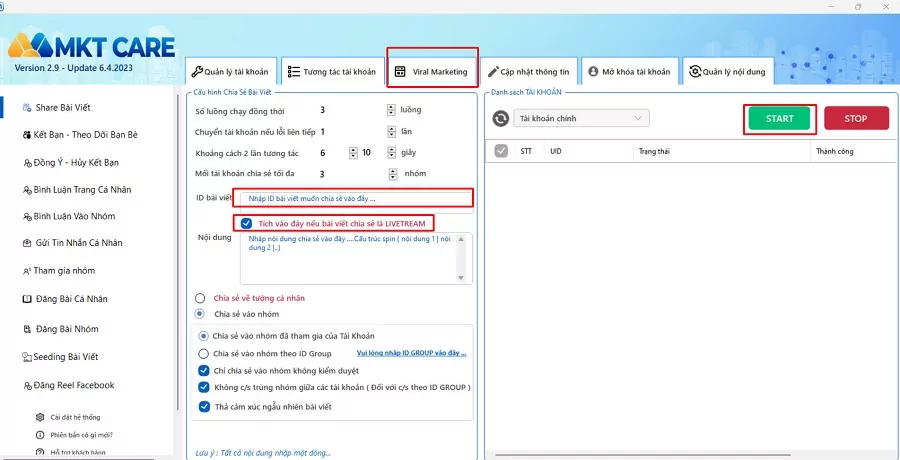Click the Phiên bản có gì mới info icon
Image resolution: width=900 pixels, height=460 pixels.
(x=40, y=435)
